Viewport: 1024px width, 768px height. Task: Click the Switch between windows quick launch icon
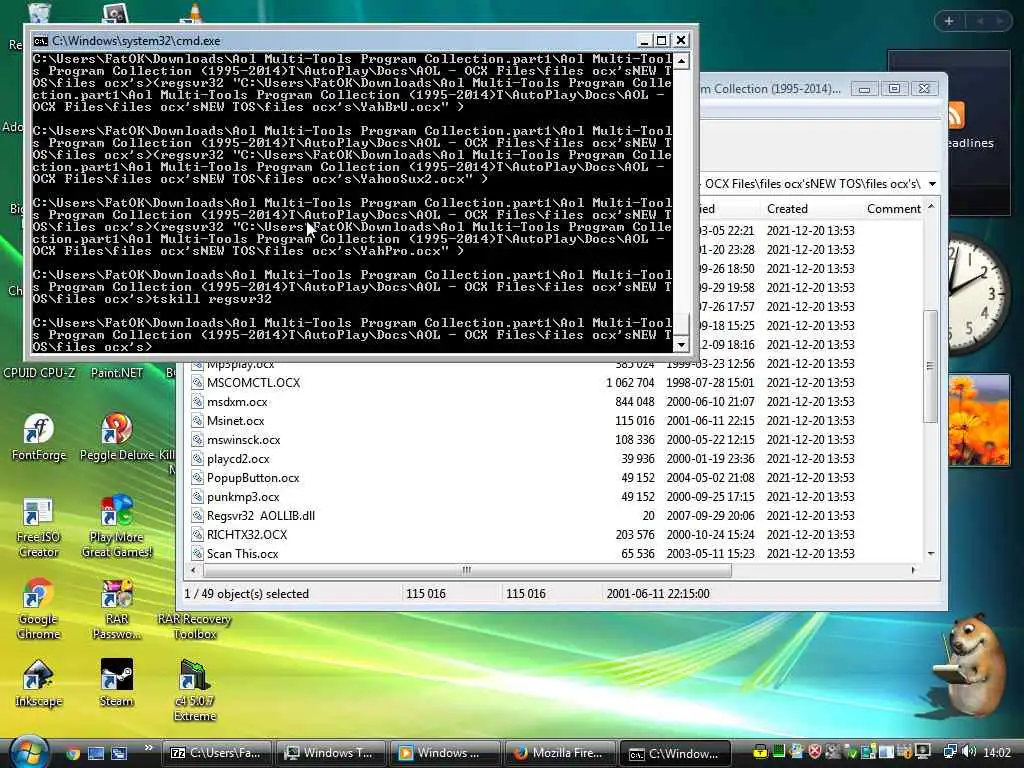[119, 754]
